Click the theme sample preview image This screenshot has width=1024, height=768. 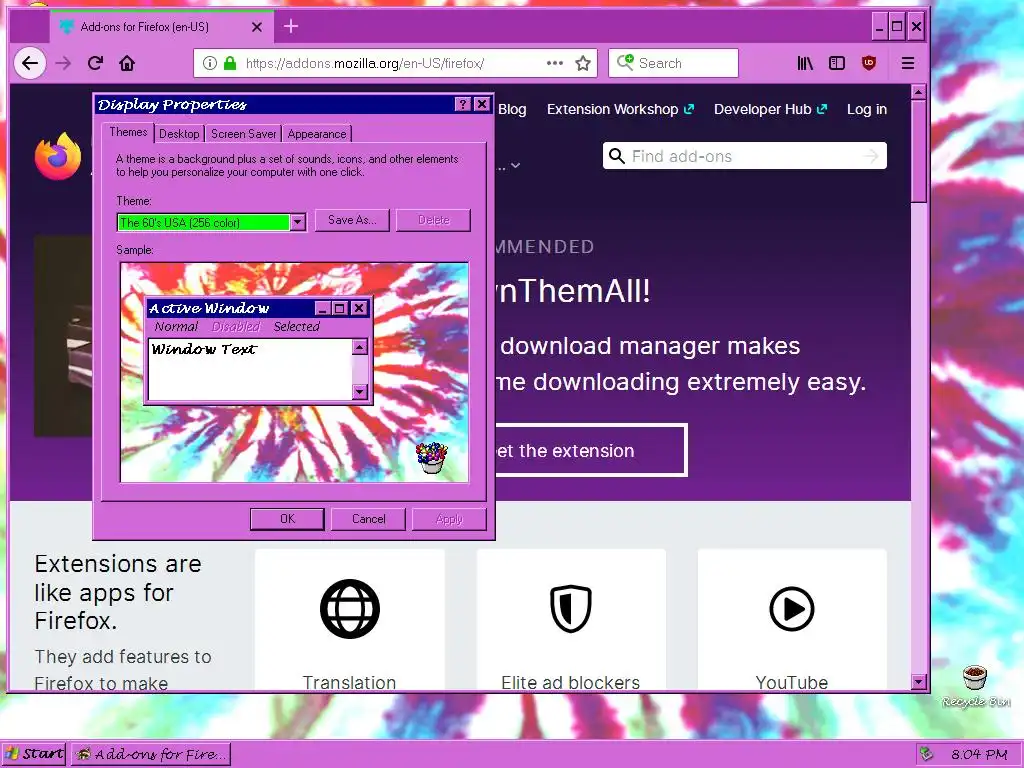coord(295,372)
